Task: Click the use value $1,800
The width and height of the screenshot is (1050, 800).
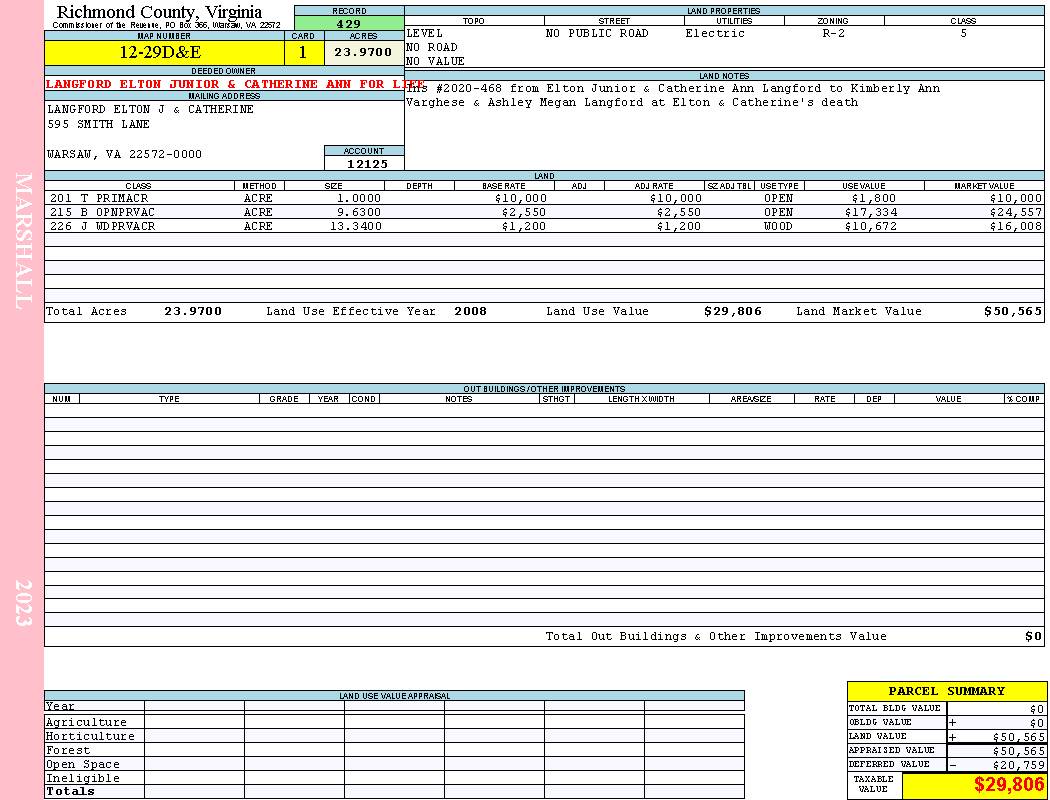Action: [x=874, y=198]
